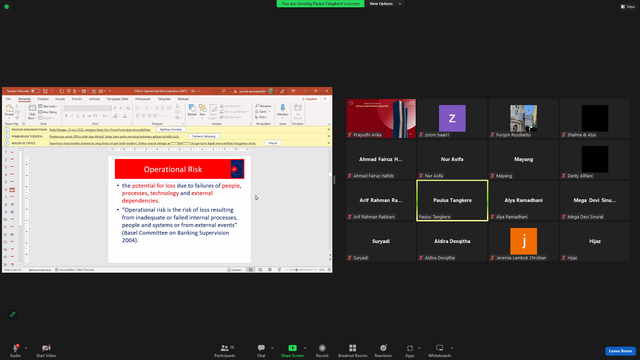Click the Masuk button in yellow bar
Viewport: 640px width, 360px height.
(273, 143)
